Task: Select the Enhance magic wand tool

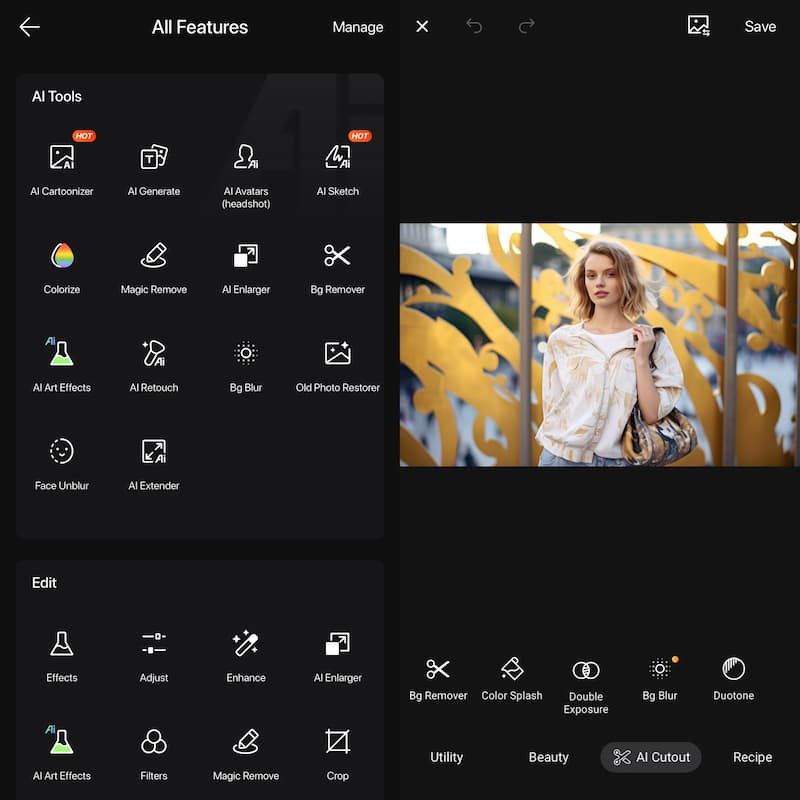Action: click(x=246, y=657)
